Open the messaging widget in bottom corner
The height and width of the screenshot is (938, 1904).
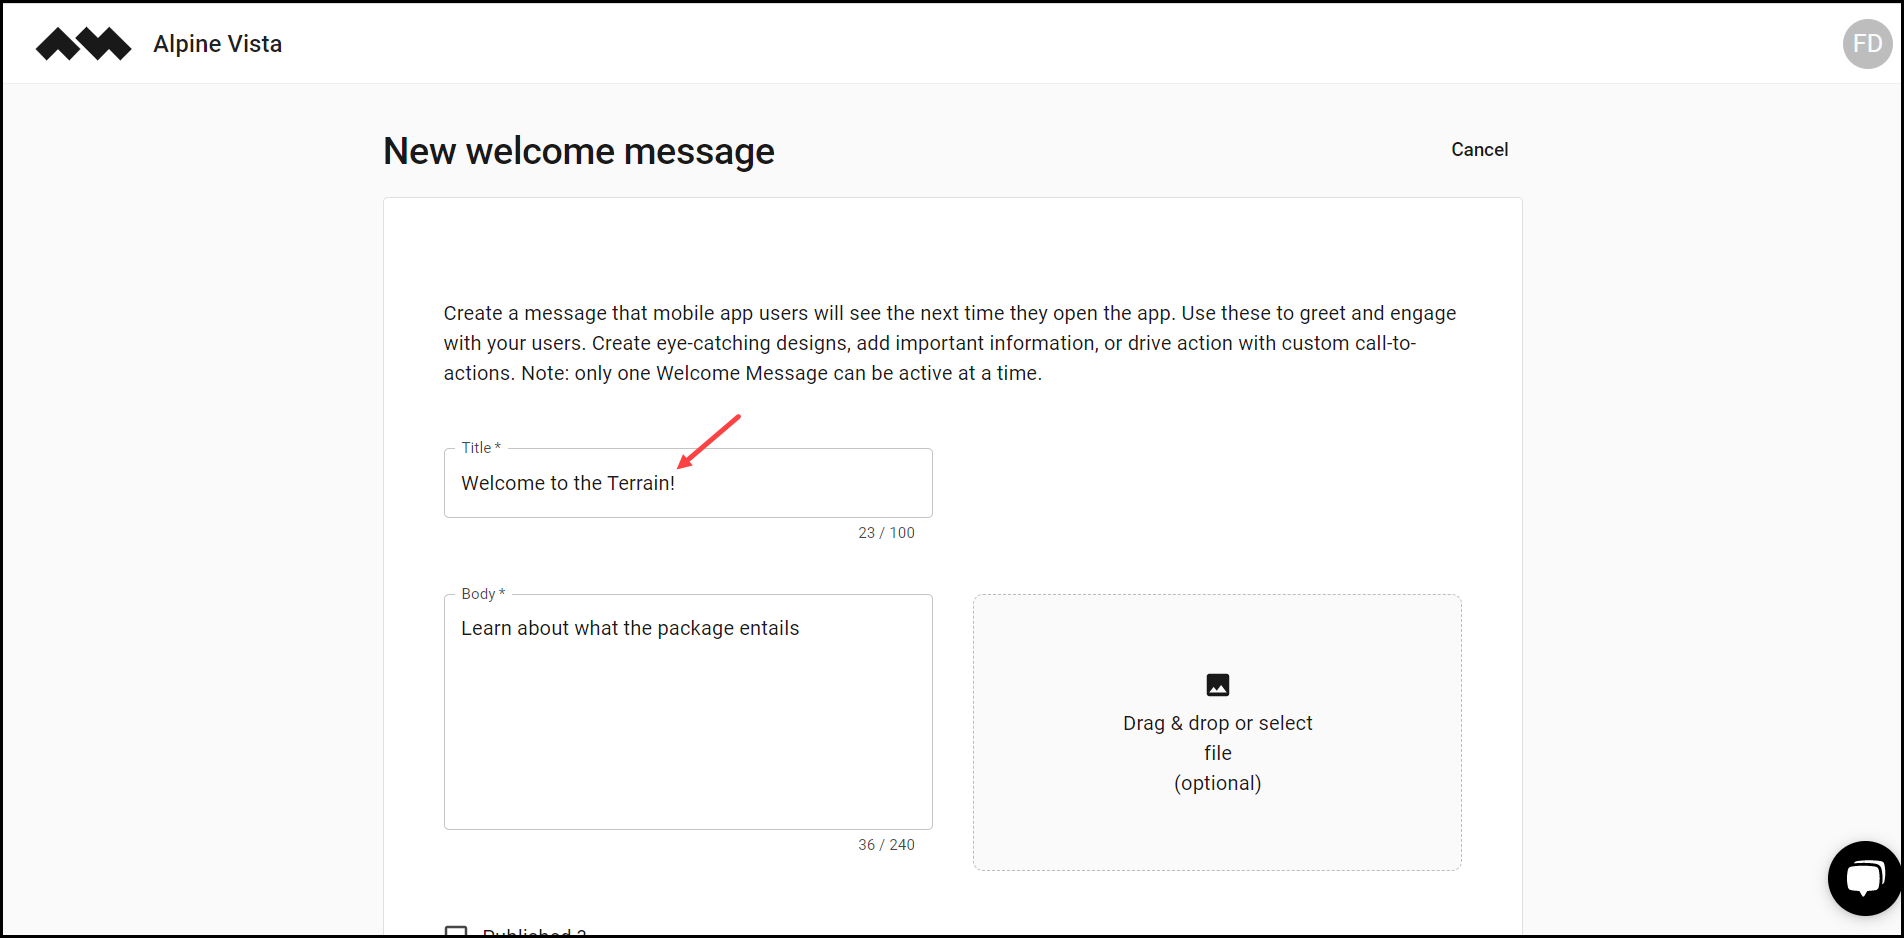(x=1865, y=878)
